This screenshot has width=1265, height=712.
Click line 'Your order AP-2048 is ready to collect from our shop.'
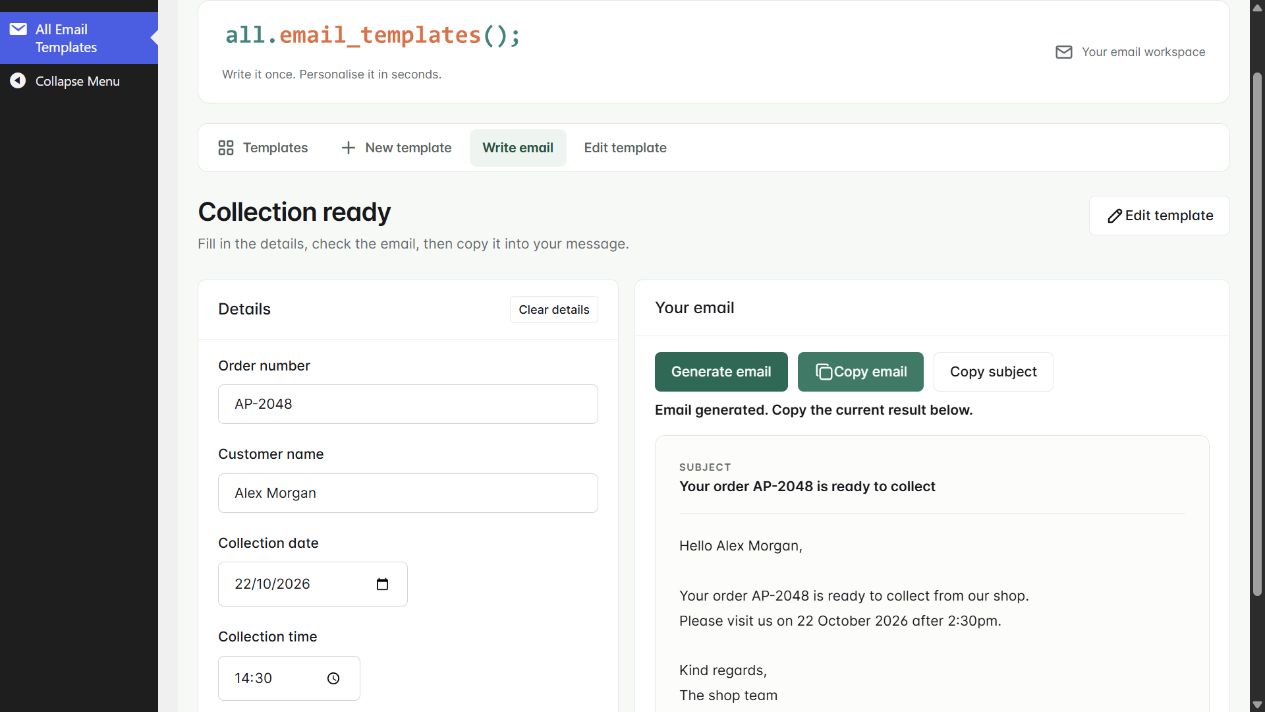pyautogui.click(x=854, y=596)
